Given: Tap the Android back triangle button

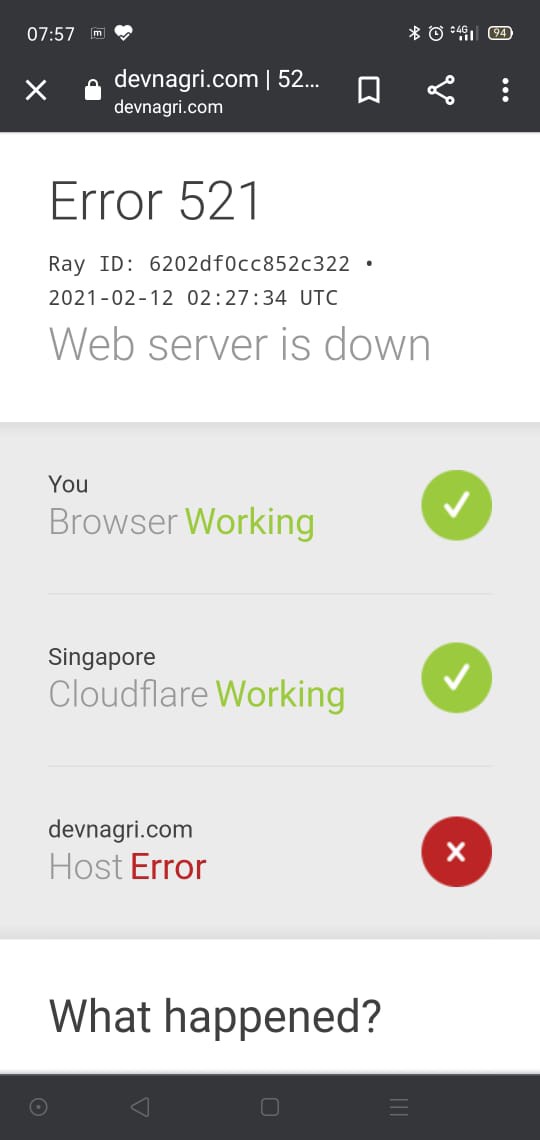Looking at the screenshot, I should (140, 1107).
